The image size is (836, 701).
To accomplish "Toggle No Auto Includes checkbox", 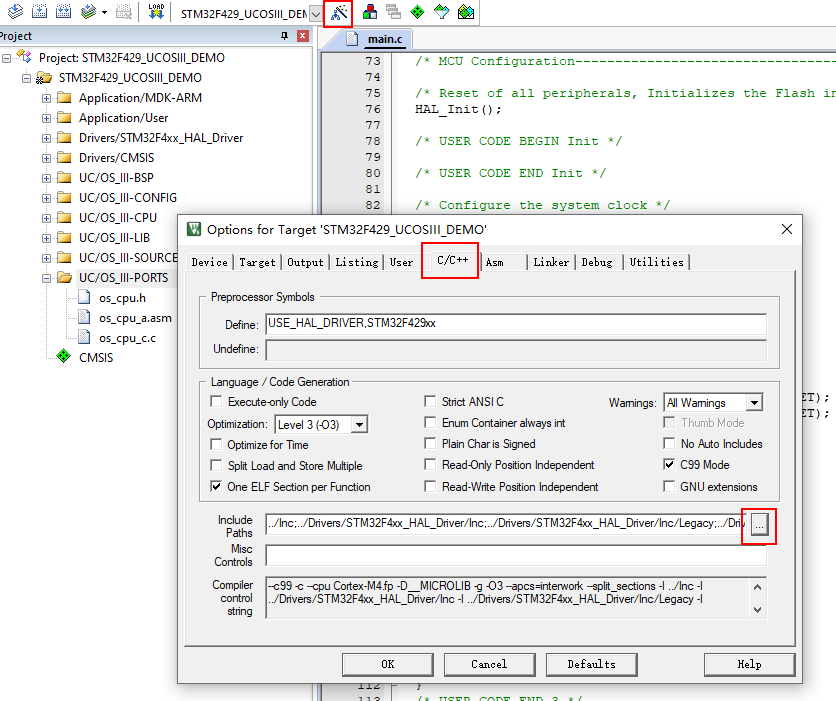I will click(669, 444).
